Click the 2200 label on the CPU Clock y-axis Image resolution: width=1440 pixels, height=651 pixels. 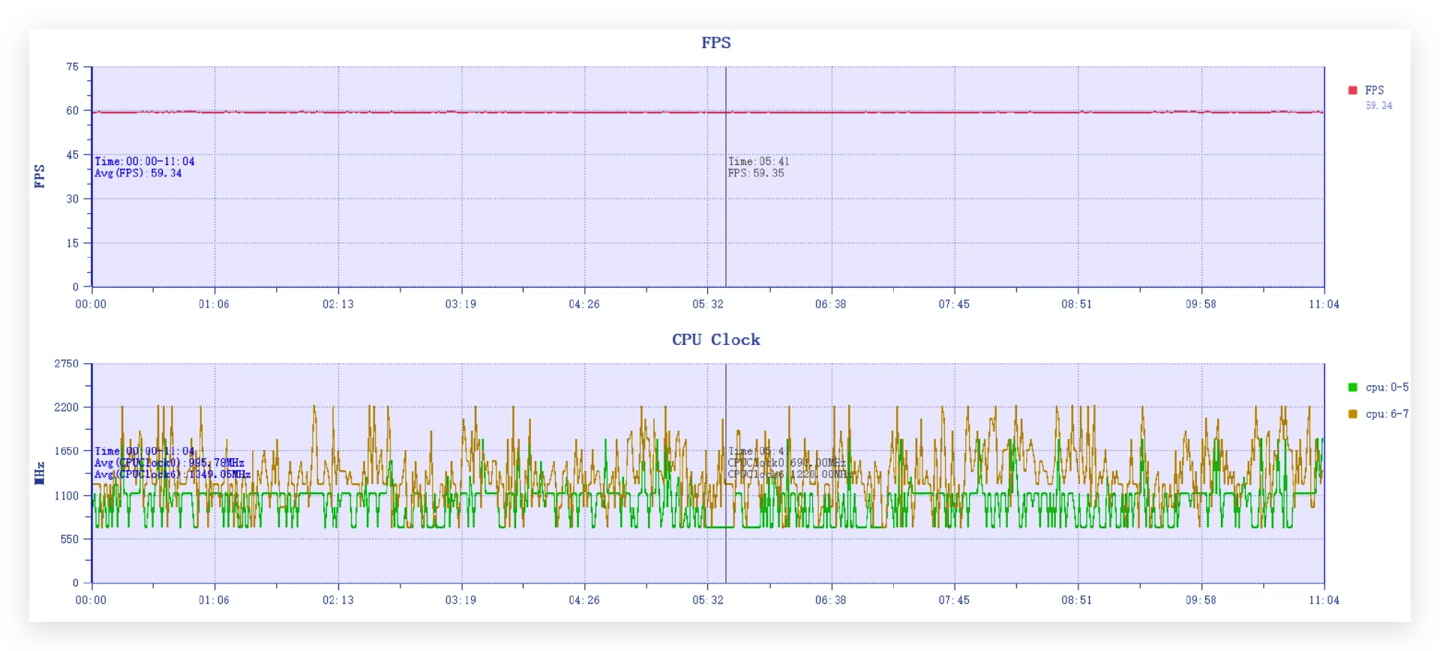tap(67, 407)
